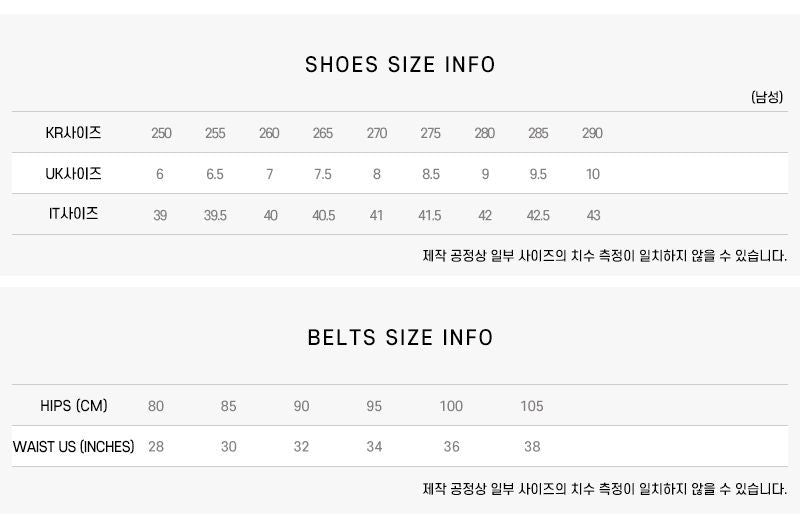Click IT size 42.5 cell
This screenshot has height=532, width=800.
(538, 215)
